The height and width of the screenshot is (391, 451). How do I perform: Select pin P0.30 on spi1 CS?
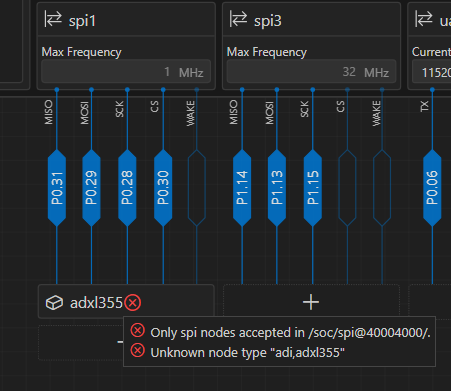tap(163, 188)
